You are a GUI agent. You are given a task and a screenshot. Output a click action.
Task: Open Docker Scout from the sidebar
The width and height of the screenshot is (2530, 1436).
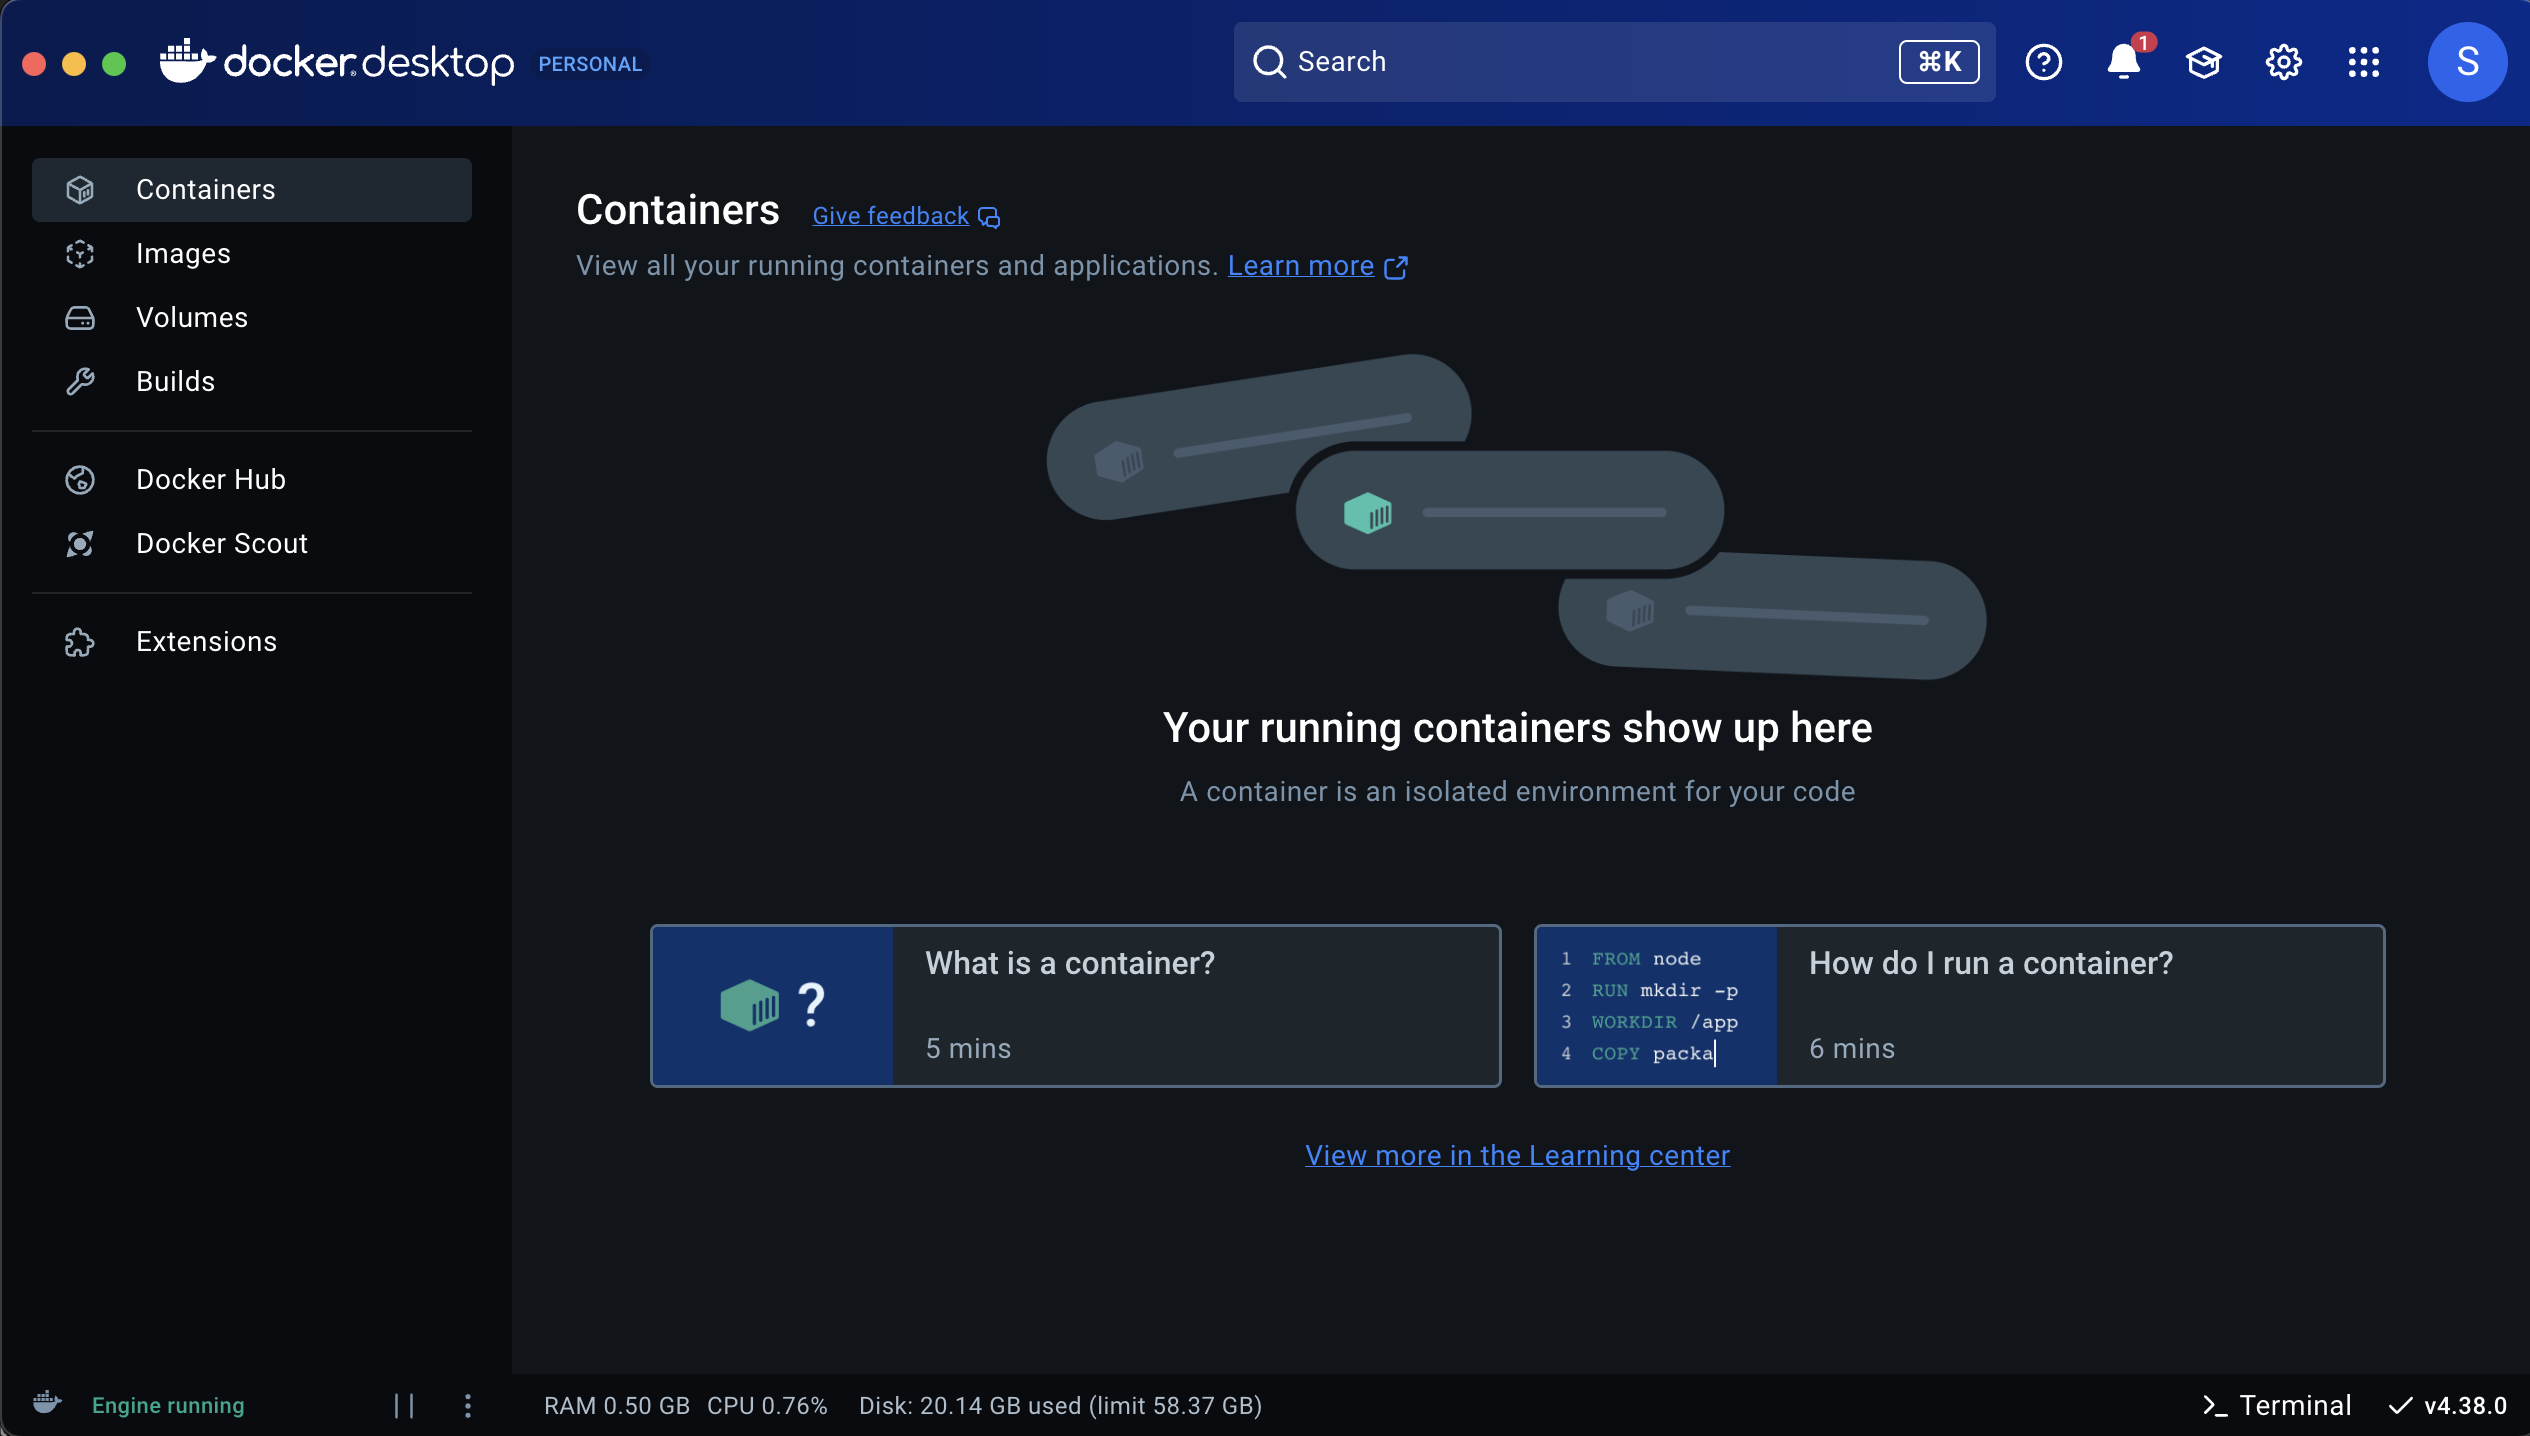(221, 543)
